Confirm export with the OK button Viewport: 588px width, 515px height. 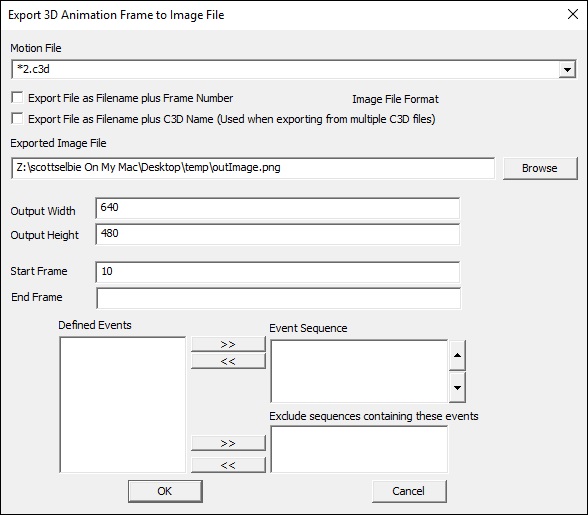pyautogui.click(x=165, y=491)
